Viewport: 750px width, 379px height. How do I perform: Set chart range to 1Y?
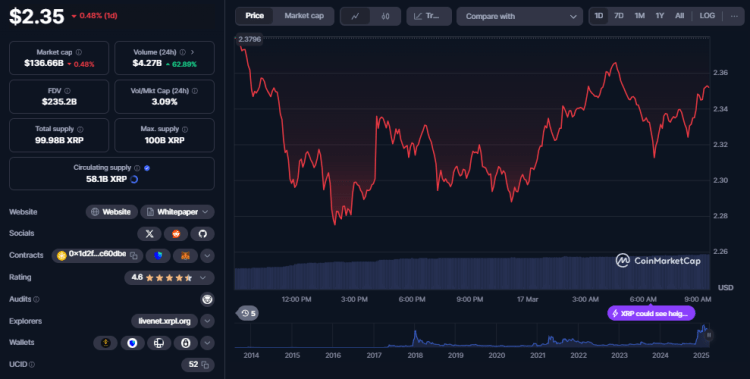(660, 16)
